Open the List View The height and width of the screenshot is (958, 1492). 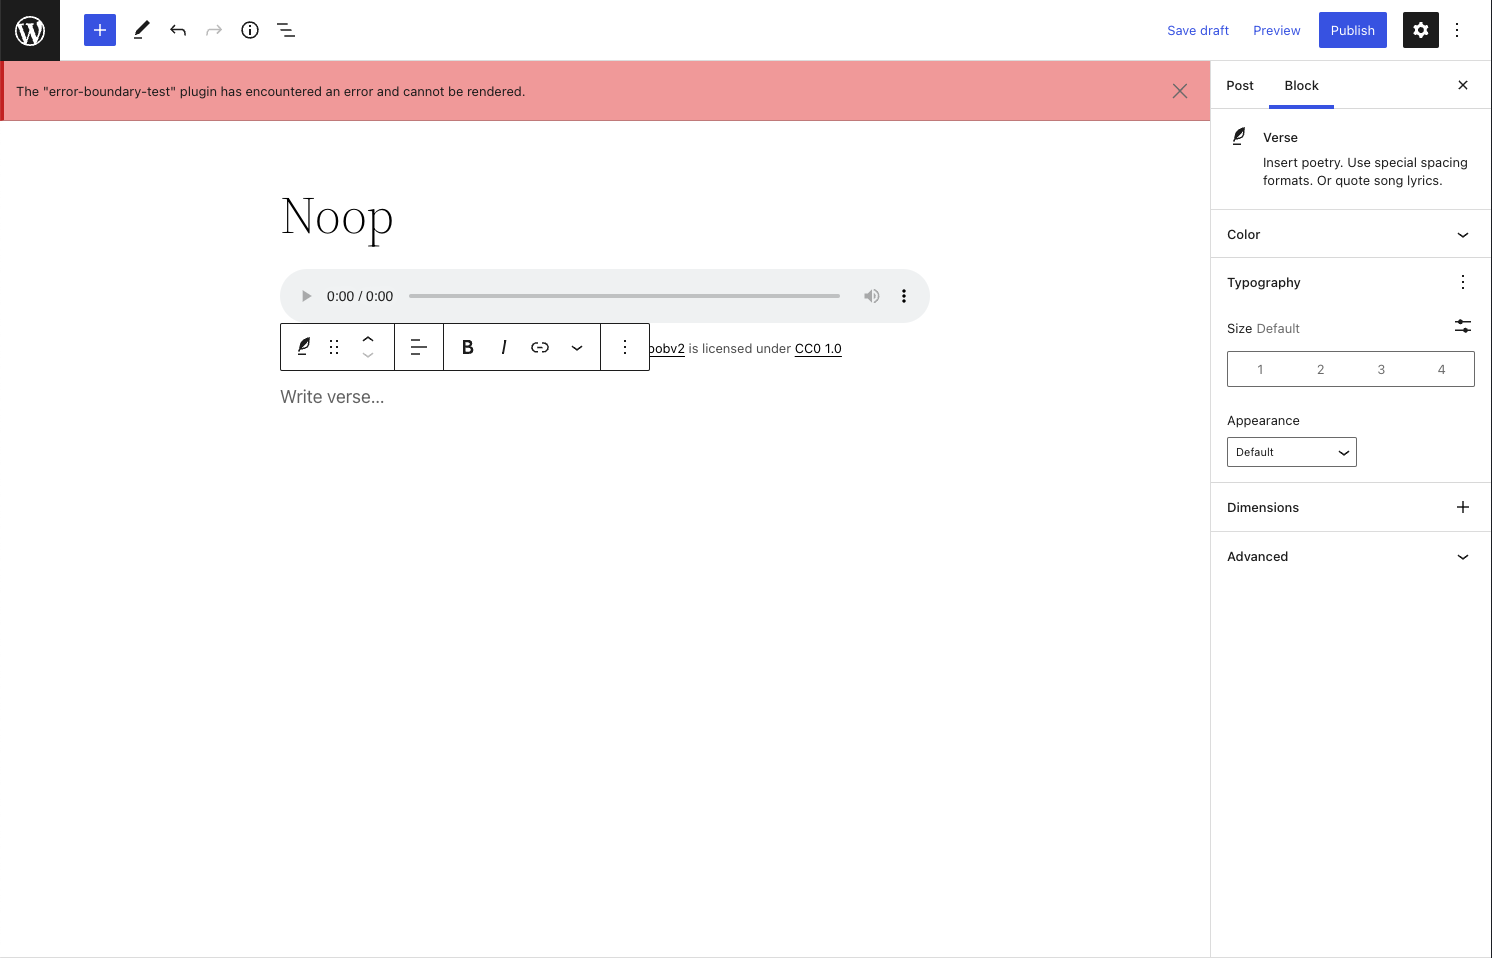[286, 30]
